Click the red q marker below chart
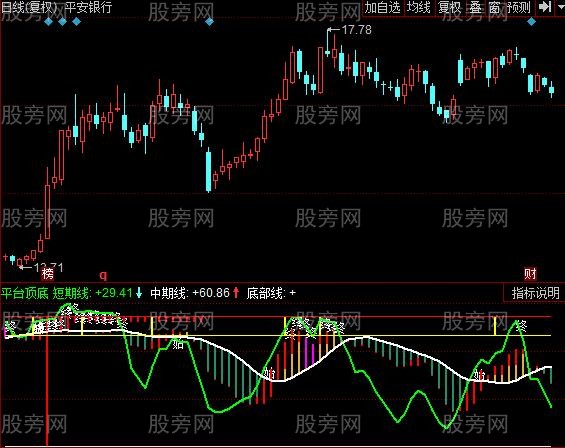Viewport: 565px width, 448px height. (x=103, y=276)
